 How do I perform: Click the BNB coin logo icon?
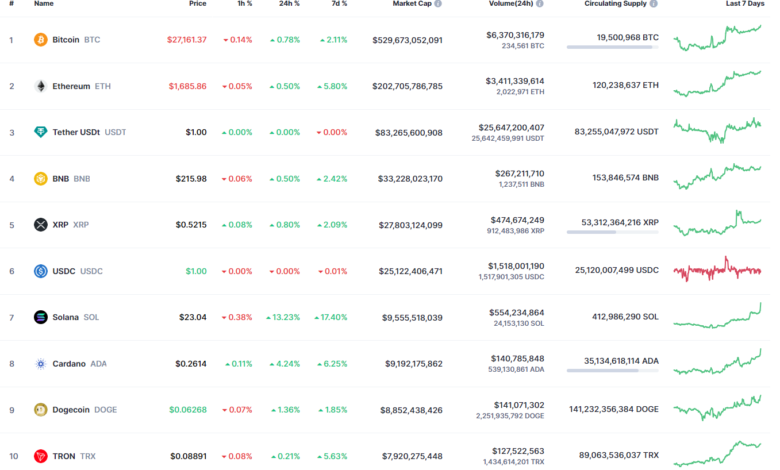coord(41,179)
